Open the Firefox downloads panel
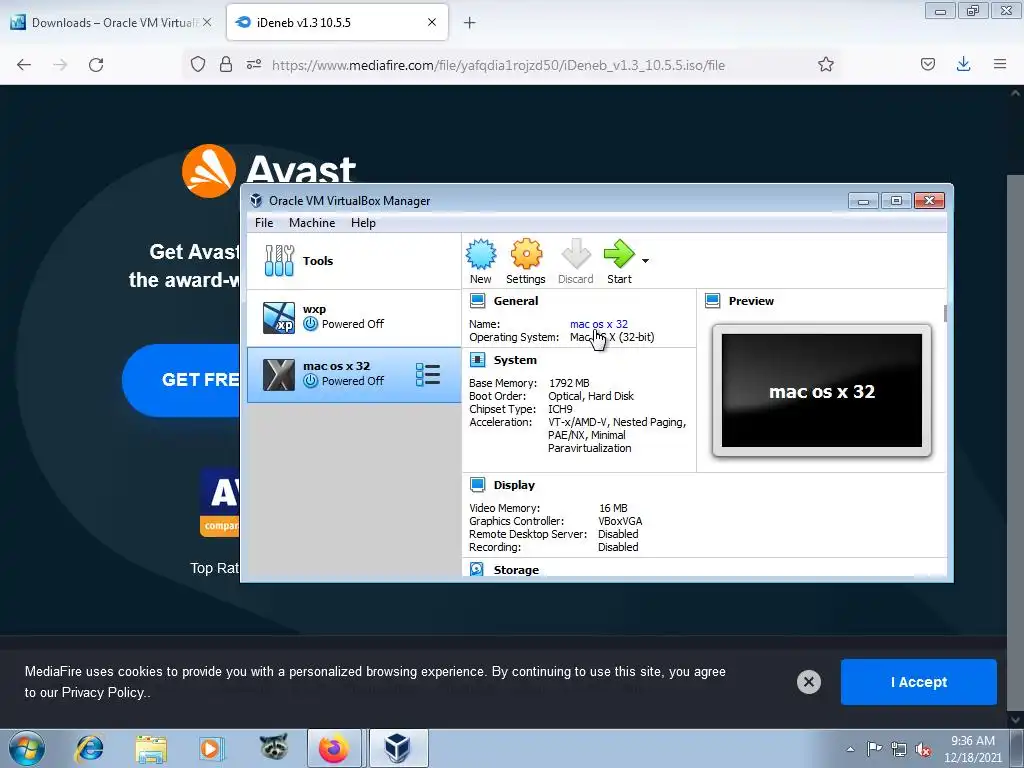 tap(963, 64)
